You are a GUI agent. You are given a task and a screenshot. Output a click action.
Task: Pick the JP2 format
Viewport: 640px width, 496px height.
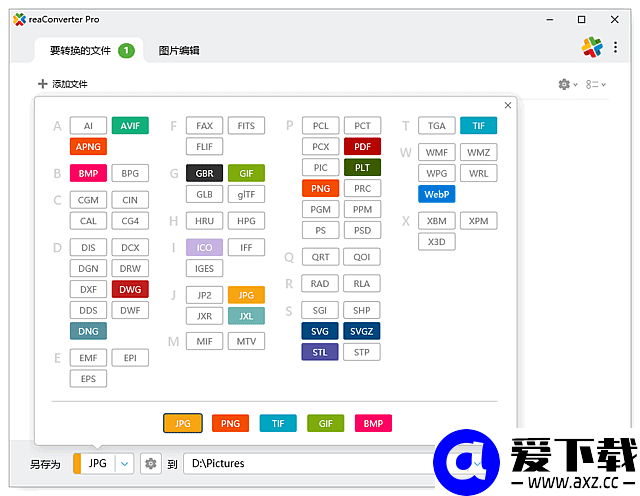tap(204, 295)
